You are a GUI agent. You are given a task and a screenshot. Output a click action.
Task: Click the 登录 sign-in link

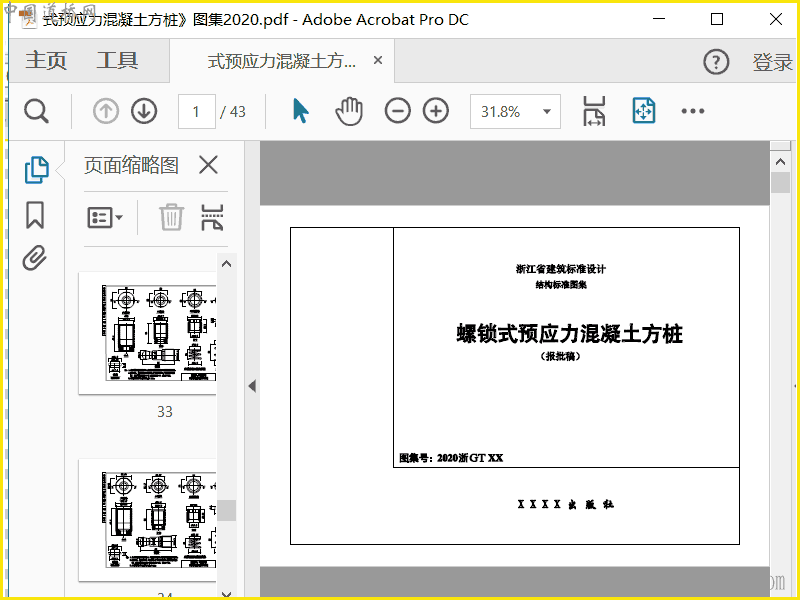(772, 62)
